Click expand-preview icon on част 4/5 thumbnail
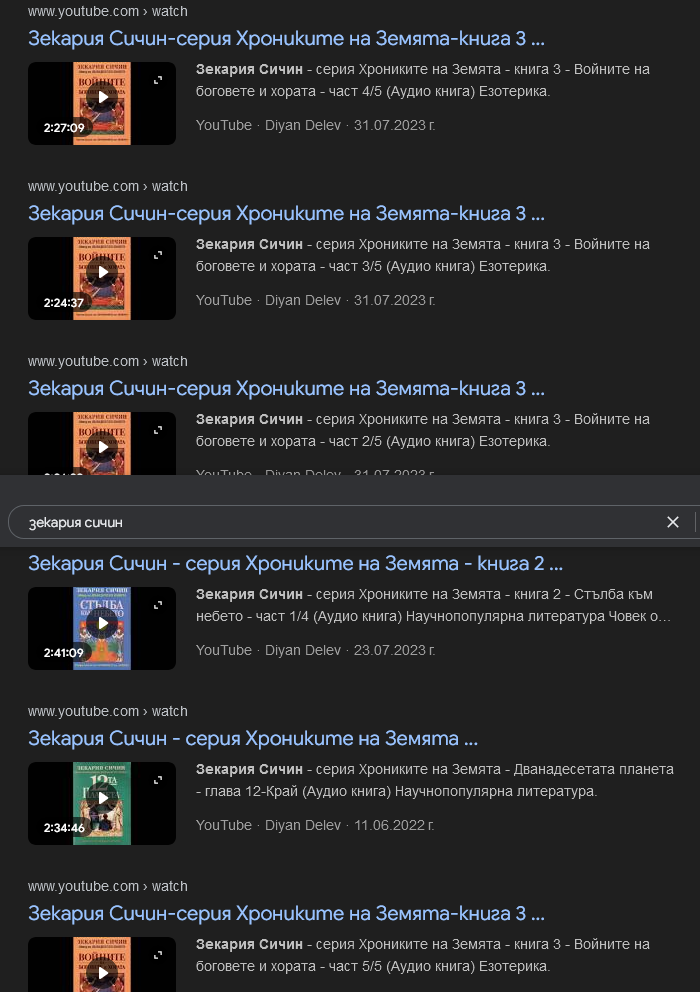Image resolution: width=700 pixels, height=992 pixels. (x=157, y=80)
